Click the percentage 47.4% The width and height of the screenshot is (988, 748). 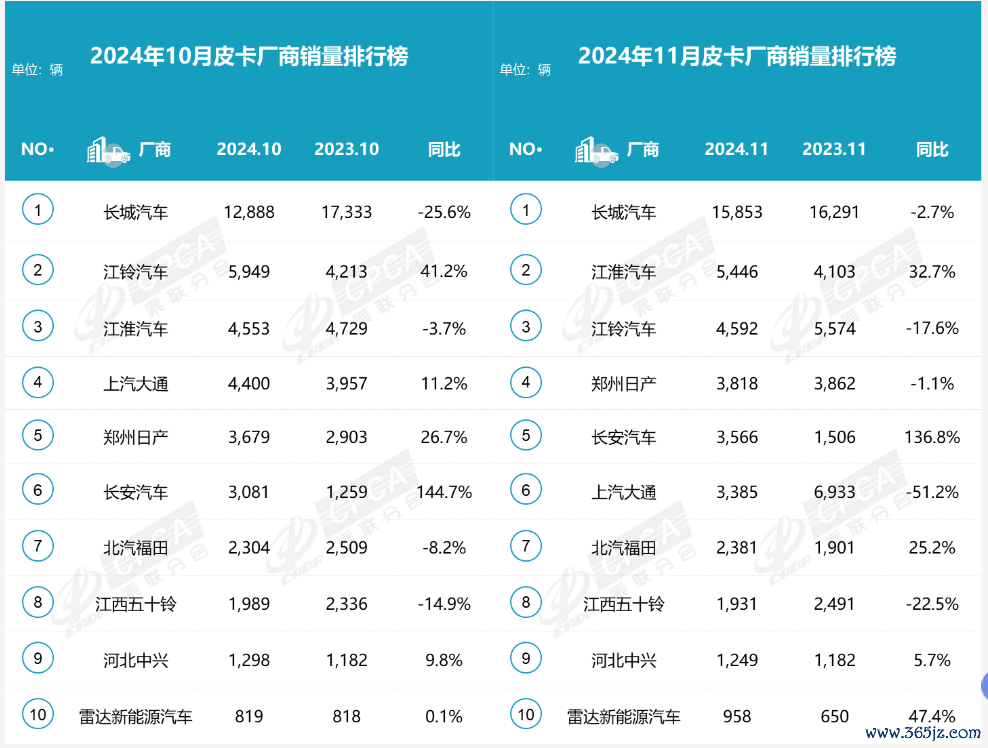click(932, 716)
